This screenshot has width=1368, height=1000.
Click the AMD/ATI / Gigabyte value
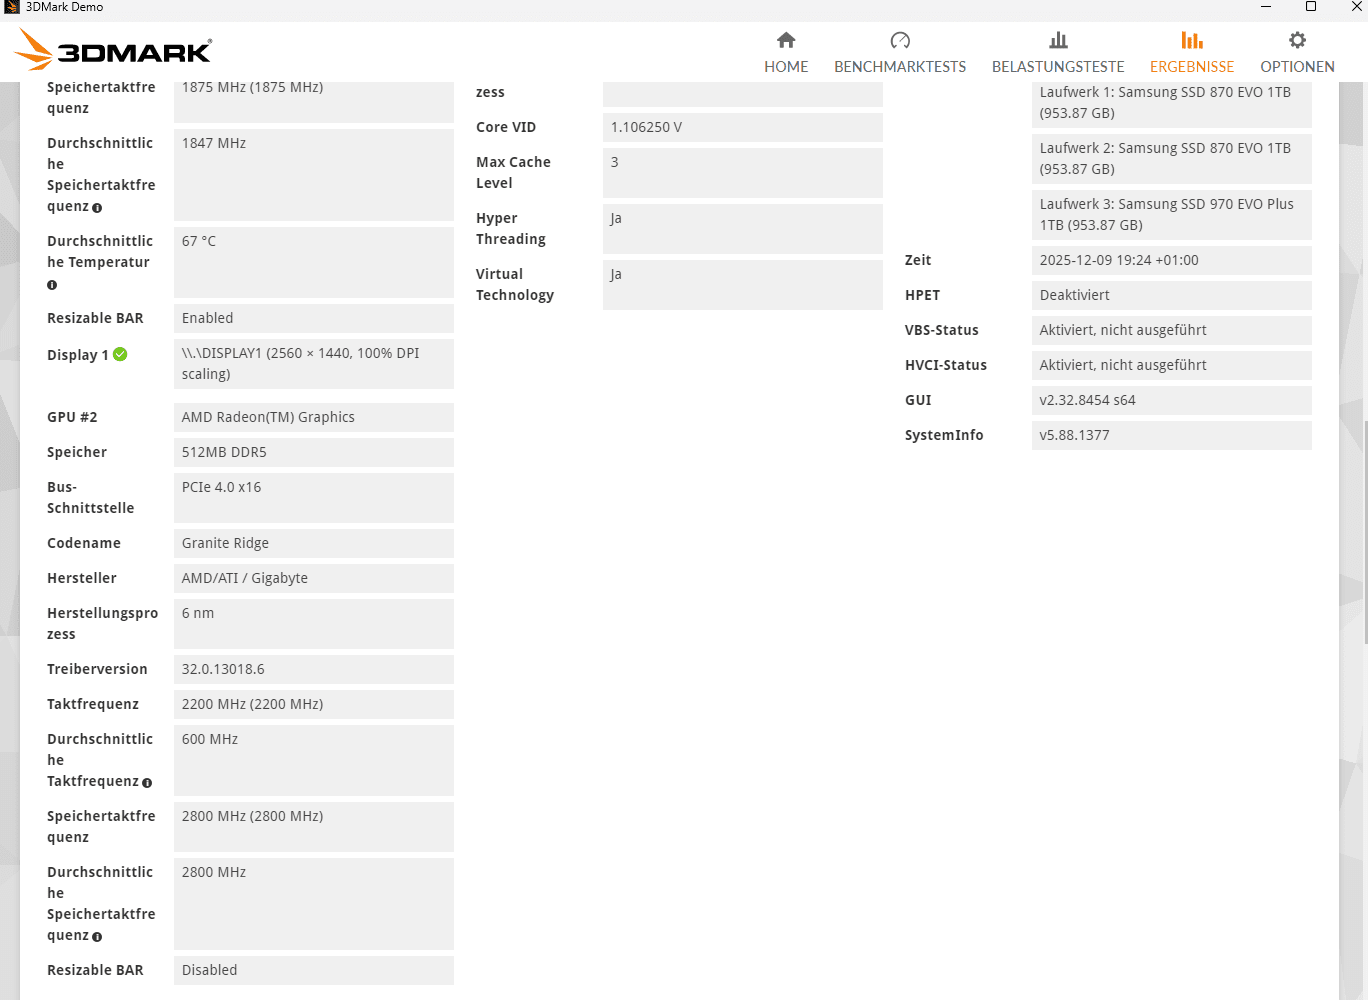(314, 578)
